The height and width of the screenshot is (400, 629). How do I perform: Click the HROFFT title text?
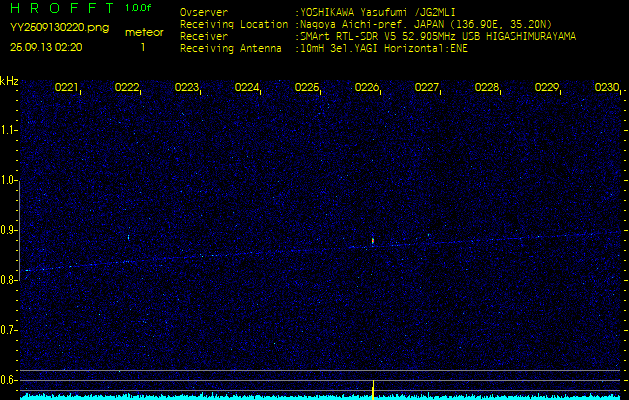point(59,8)
